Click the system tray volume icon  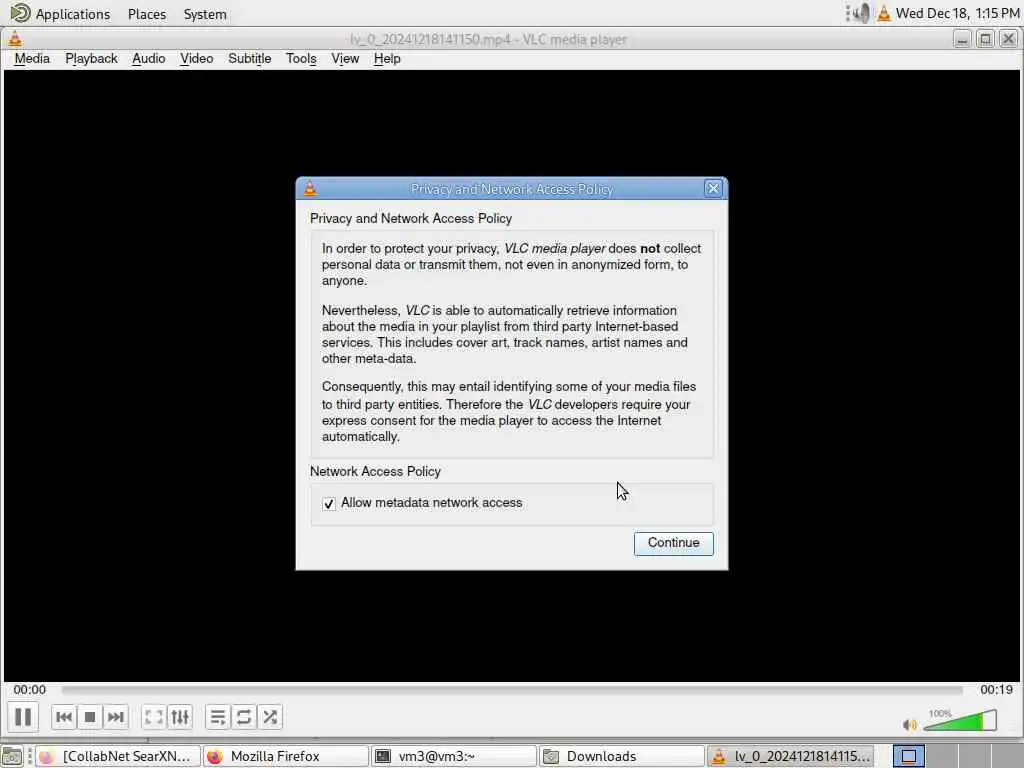859,13
